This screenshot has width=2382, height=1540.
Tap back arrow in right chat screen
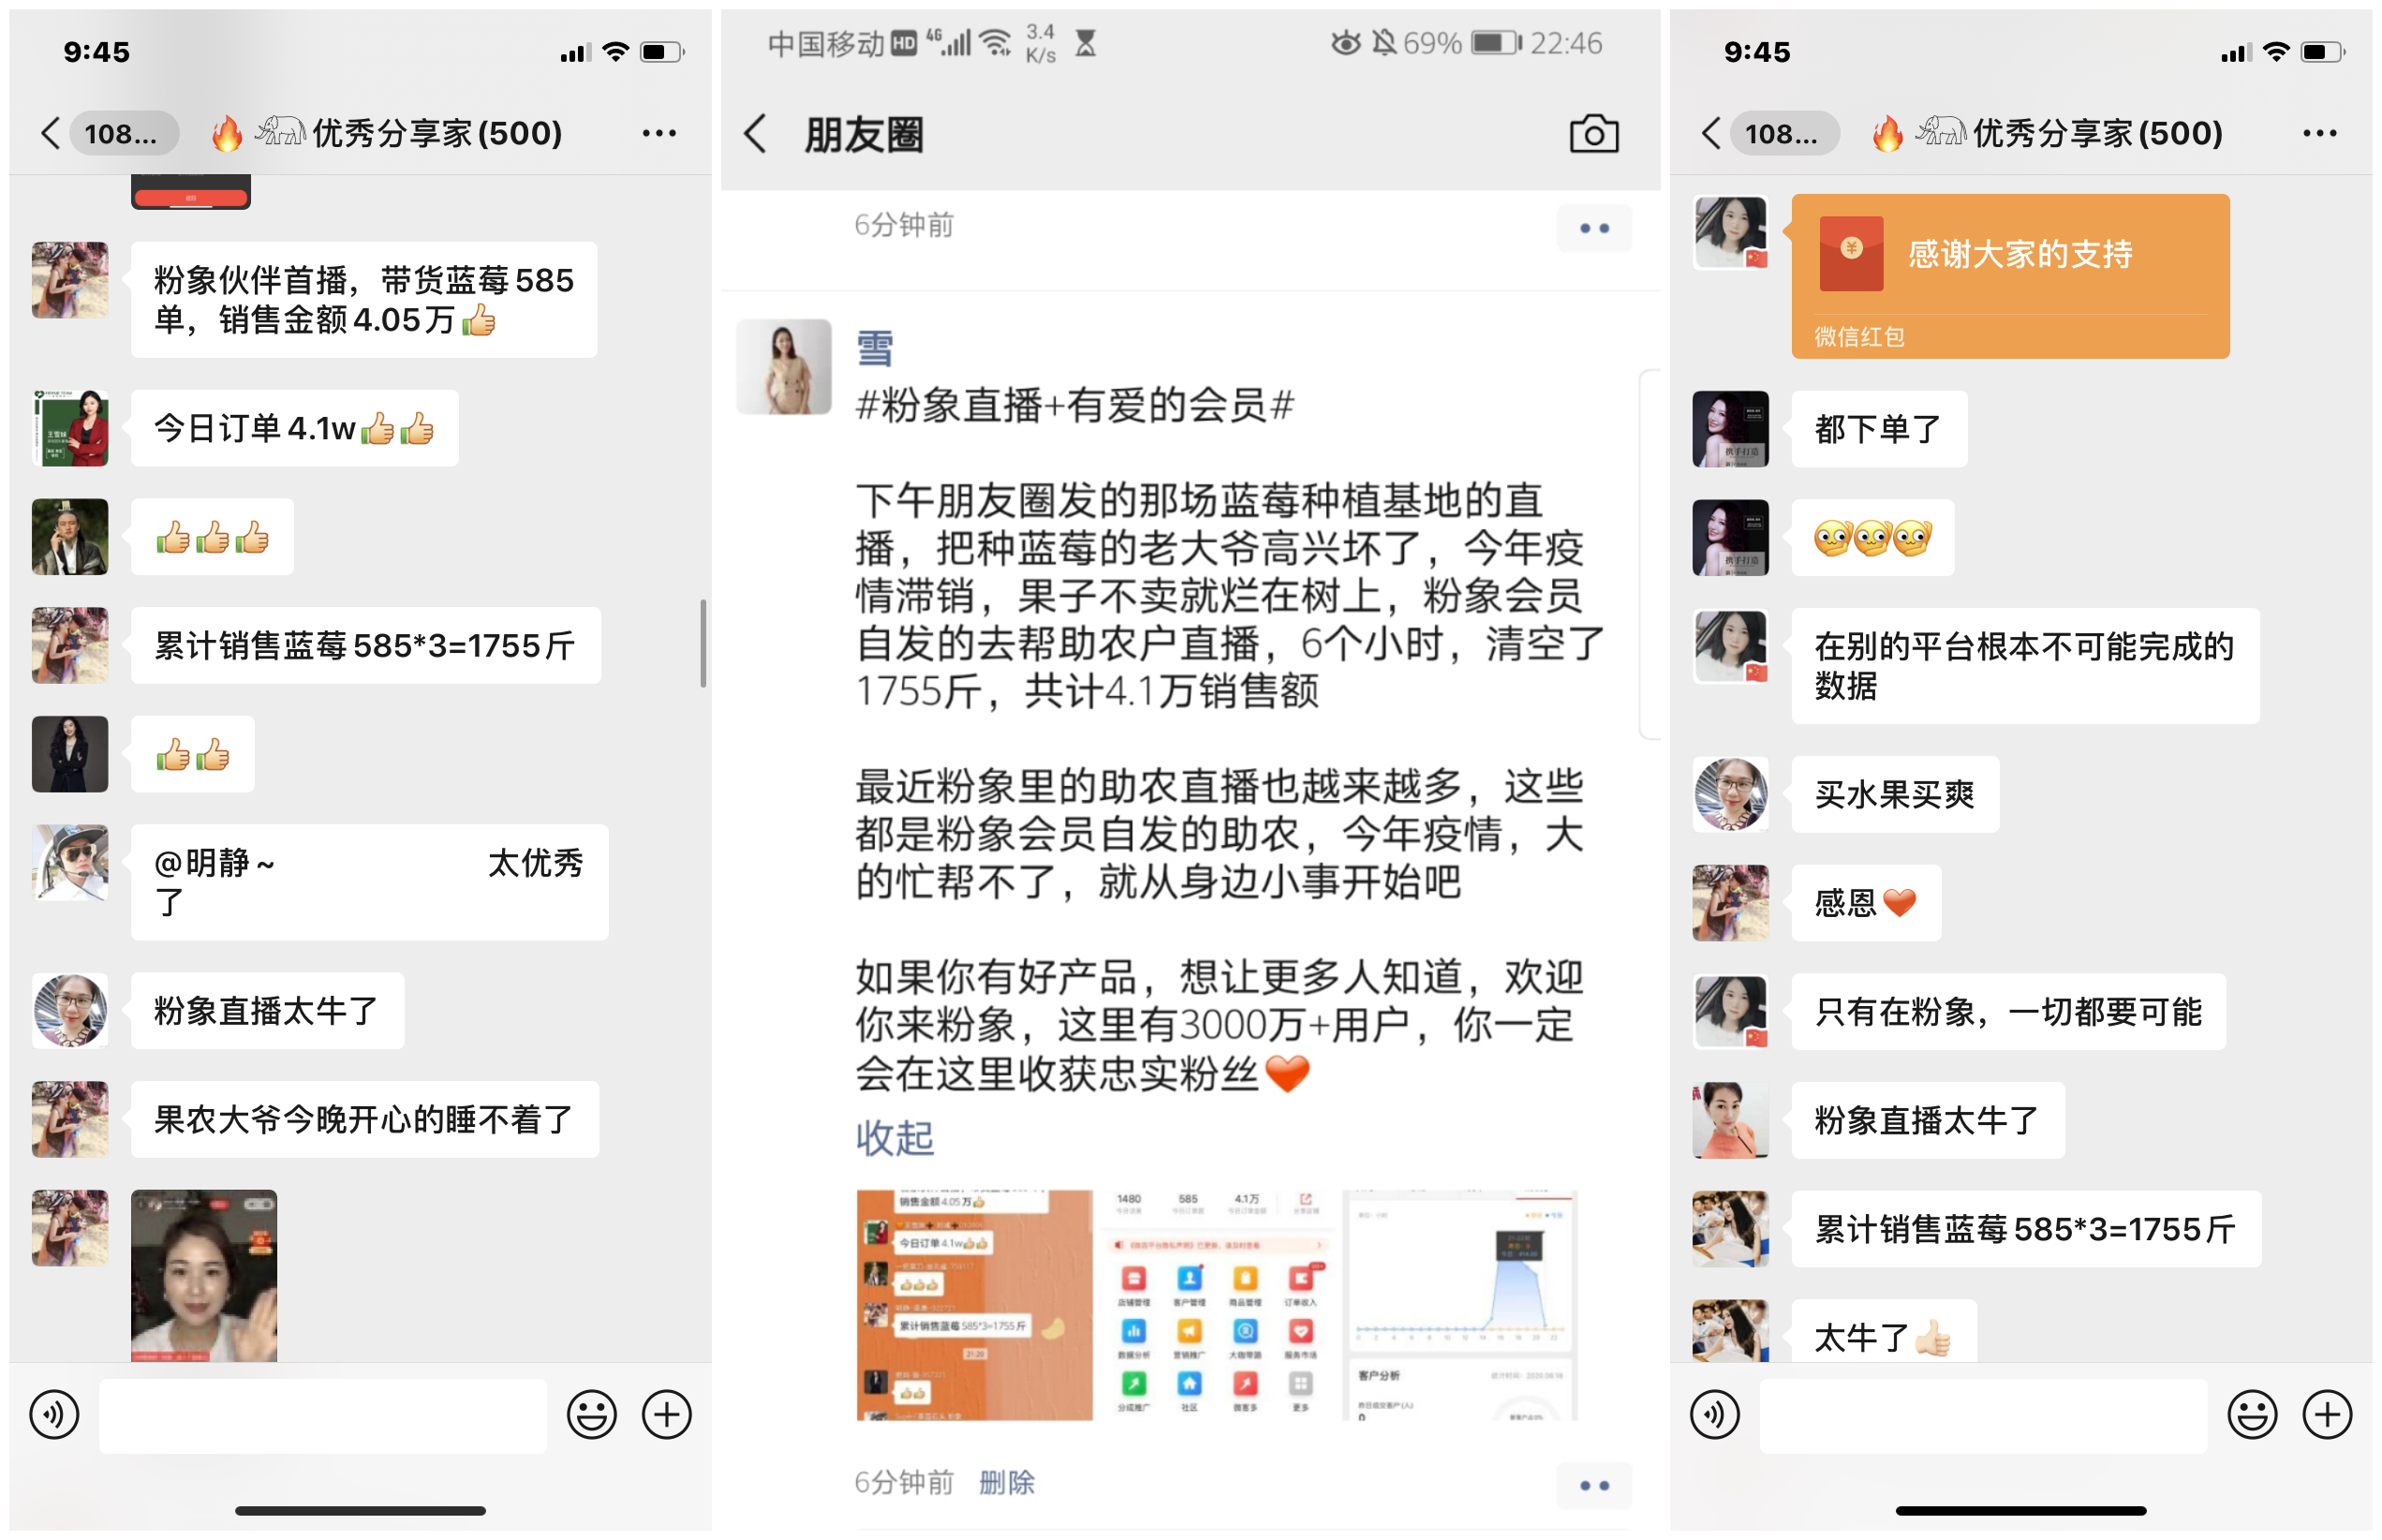coord(1710,133)
